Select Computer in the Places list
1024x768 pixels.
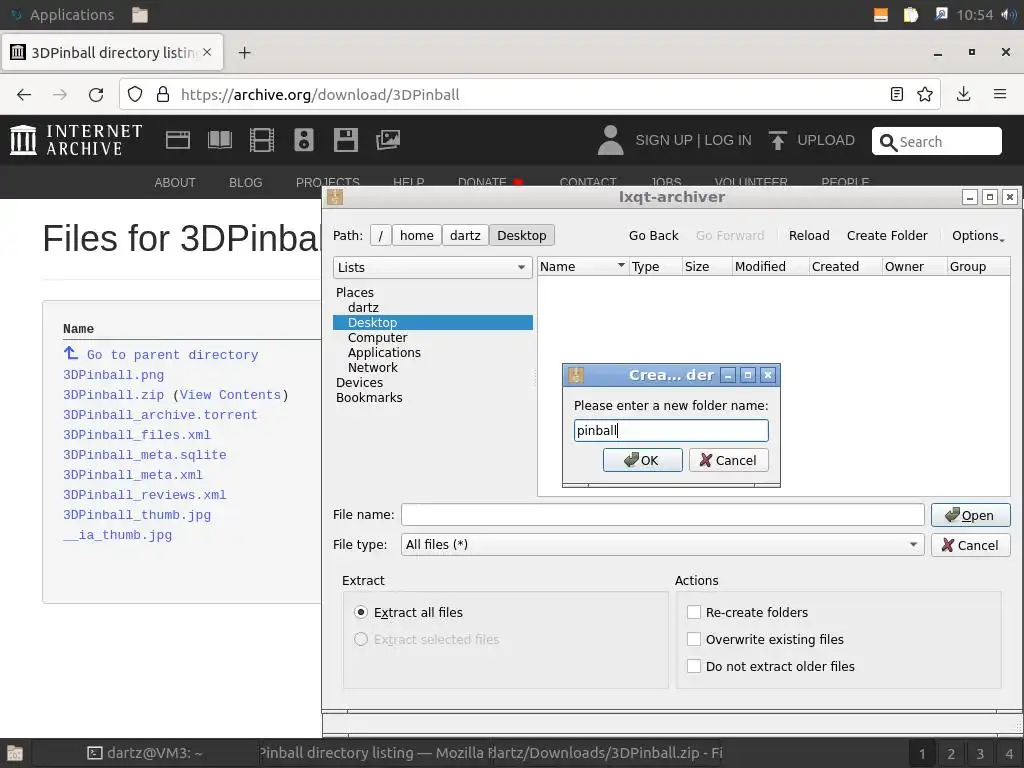377,338
